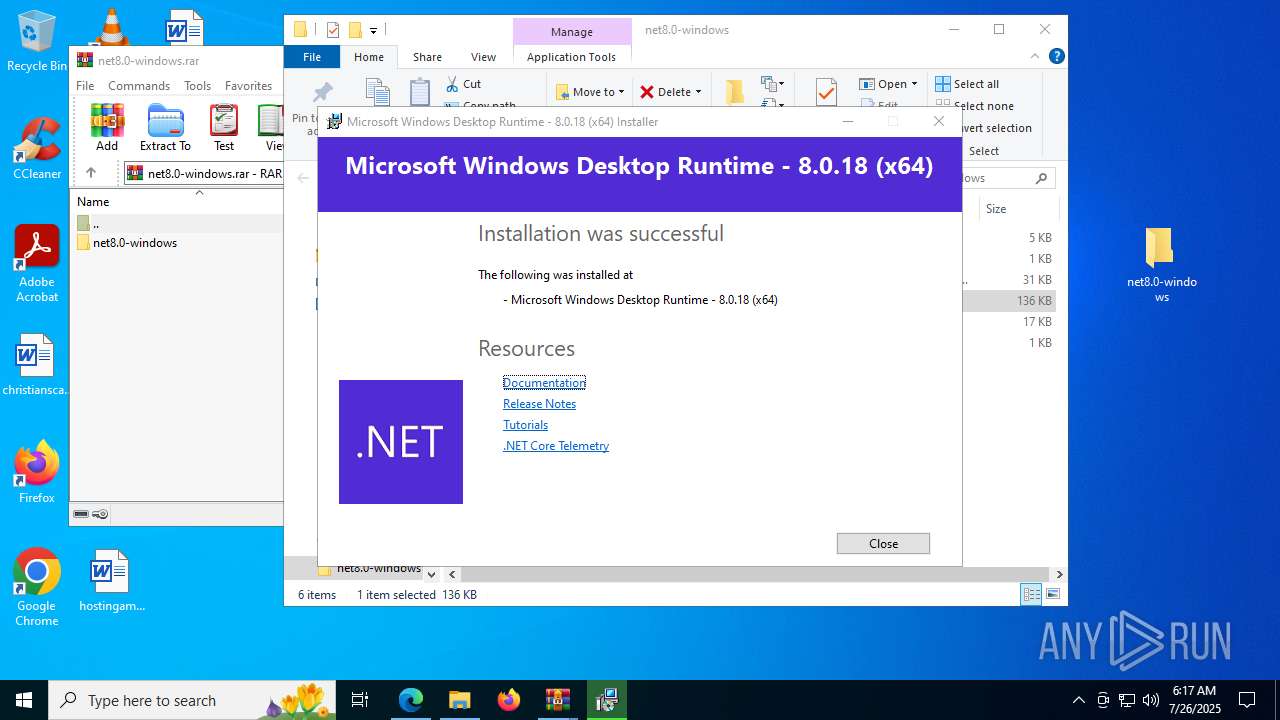Open Recycle Bin desktop icon
Screen dimensions: 1280x720
click(36, 41)
